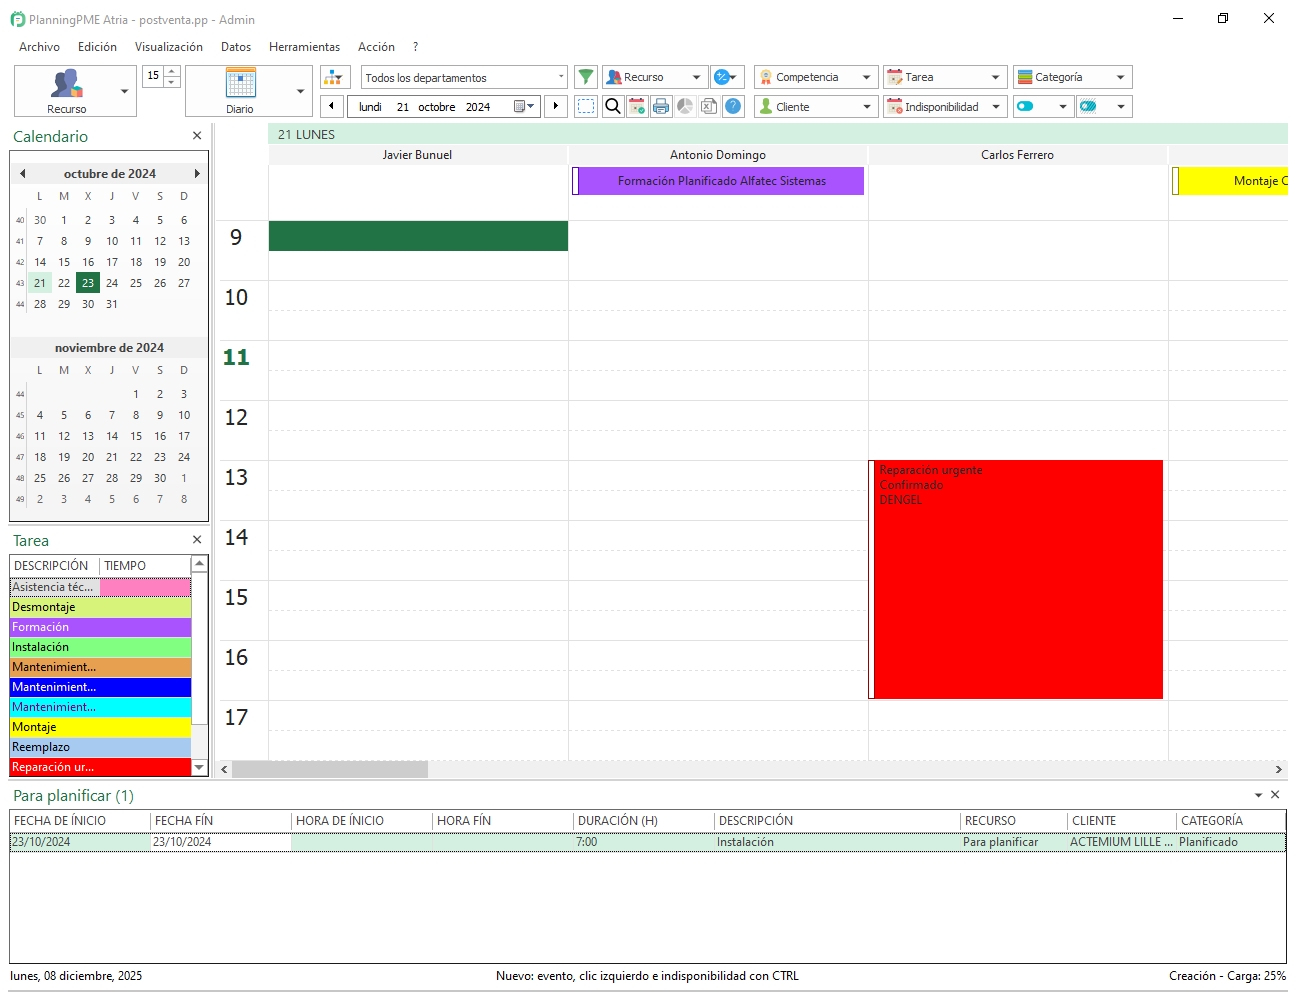This screenshot has width=1296, height=992.
Task: Print the planning using the printer icon
Action: [x=661, y=106]
